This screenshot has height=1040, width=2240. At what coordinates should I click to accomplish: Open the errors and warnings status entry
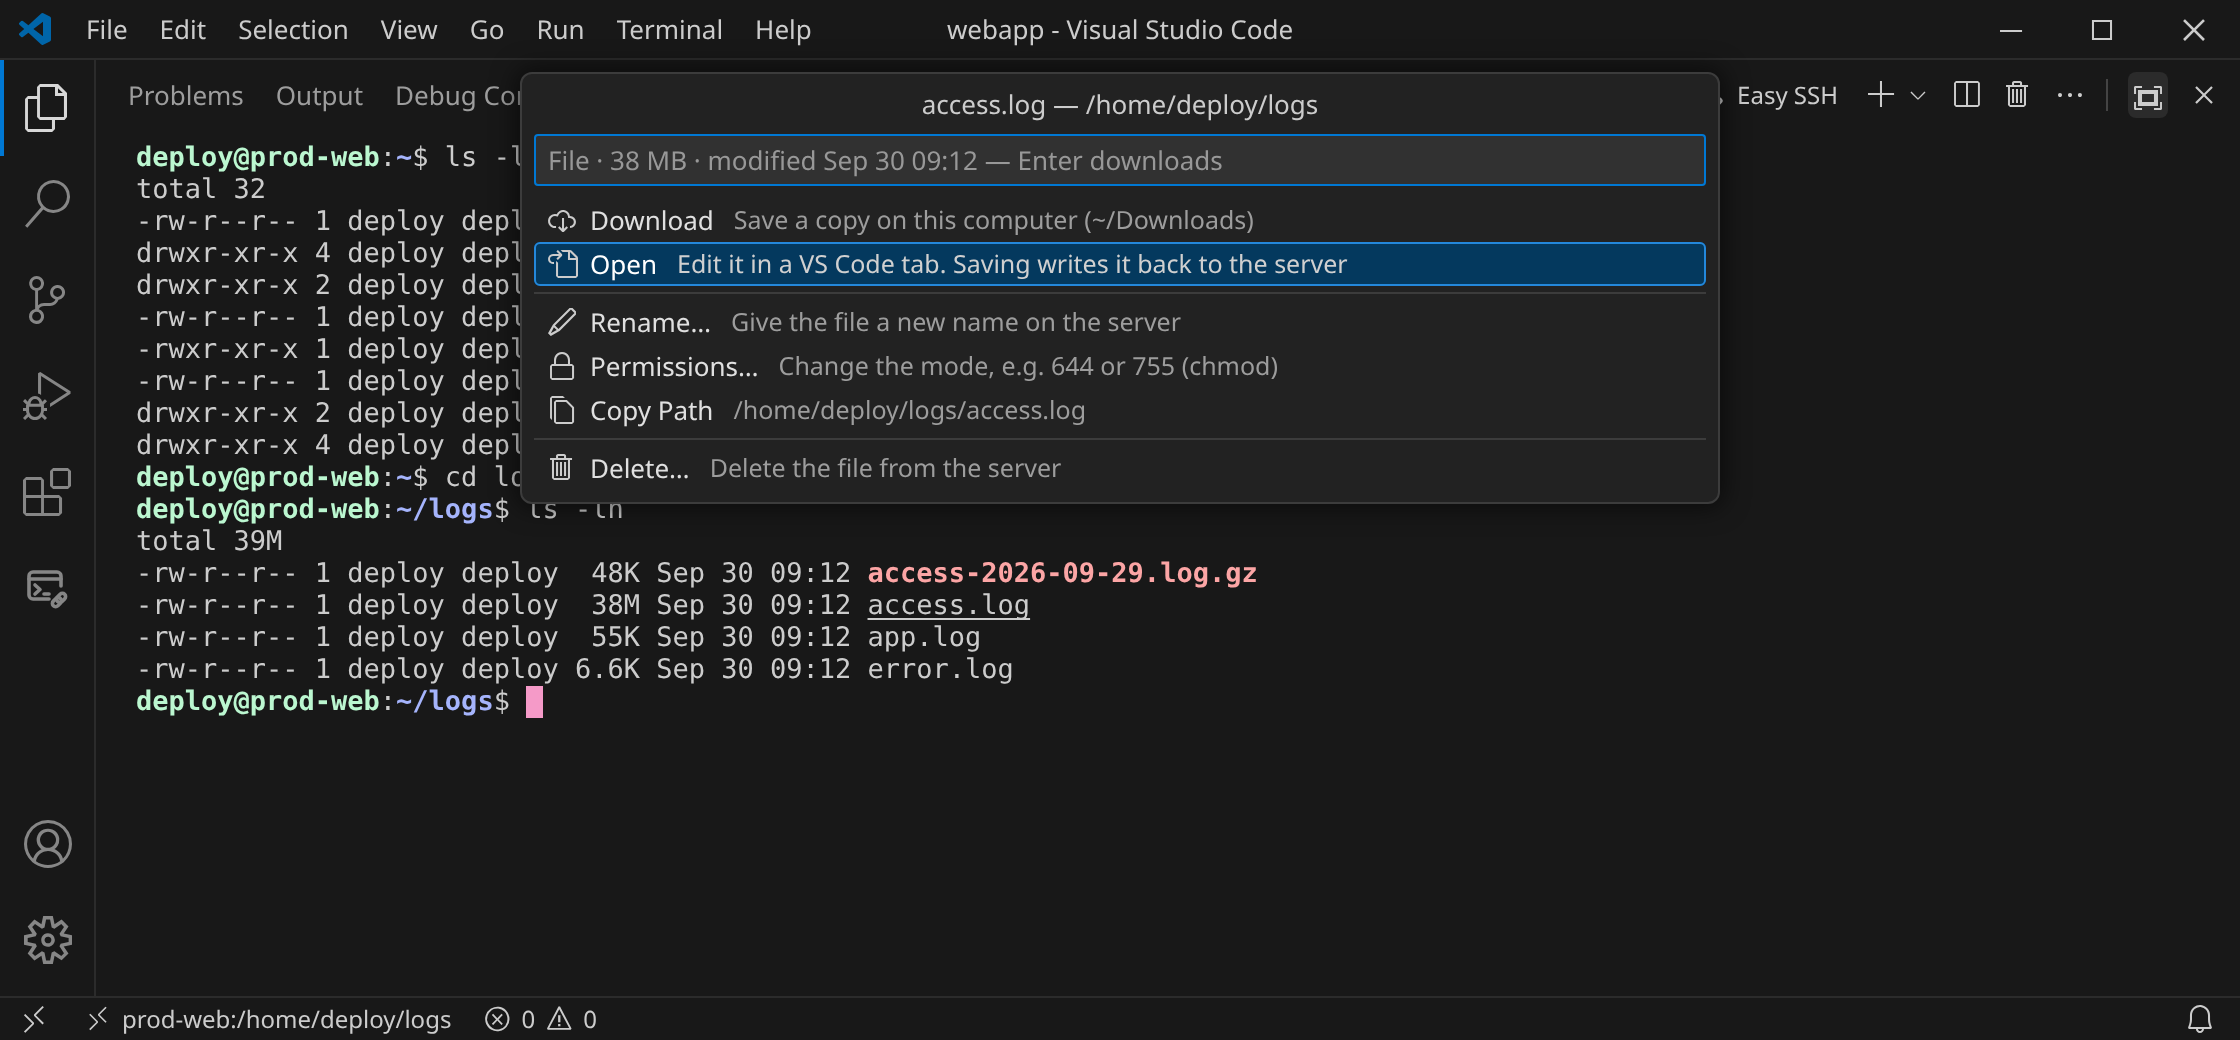click(541, 1019)
